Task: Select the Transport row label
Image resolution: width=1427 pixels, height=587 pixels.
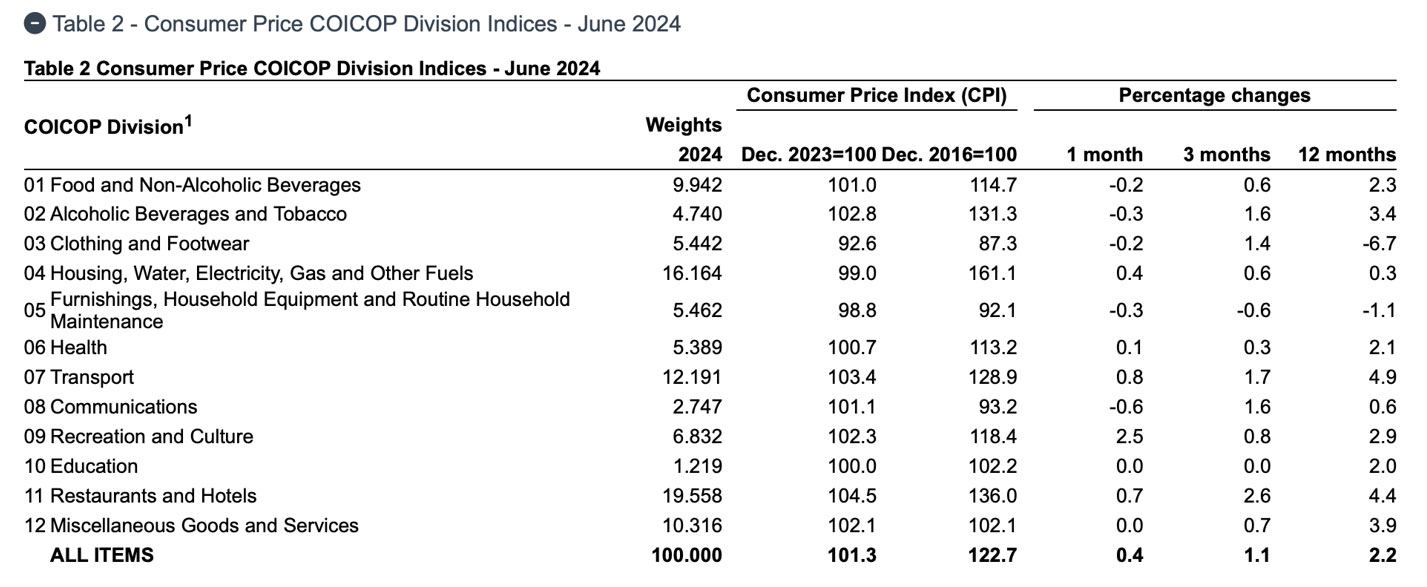Action: click(x=91, y=377)
